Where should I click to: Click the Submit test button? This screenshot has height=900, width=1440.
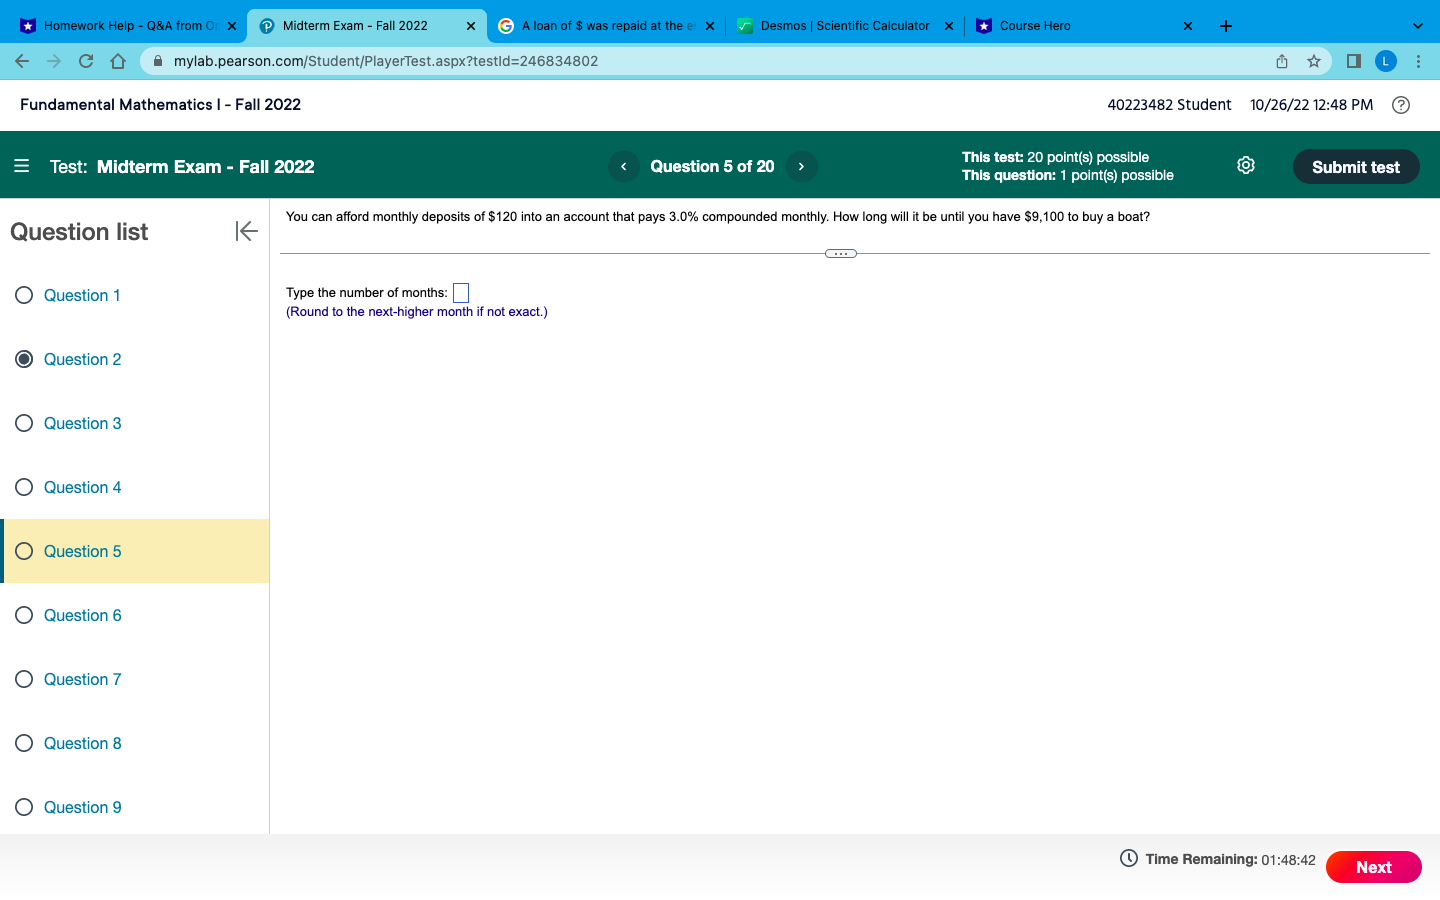pos(1356,166)
